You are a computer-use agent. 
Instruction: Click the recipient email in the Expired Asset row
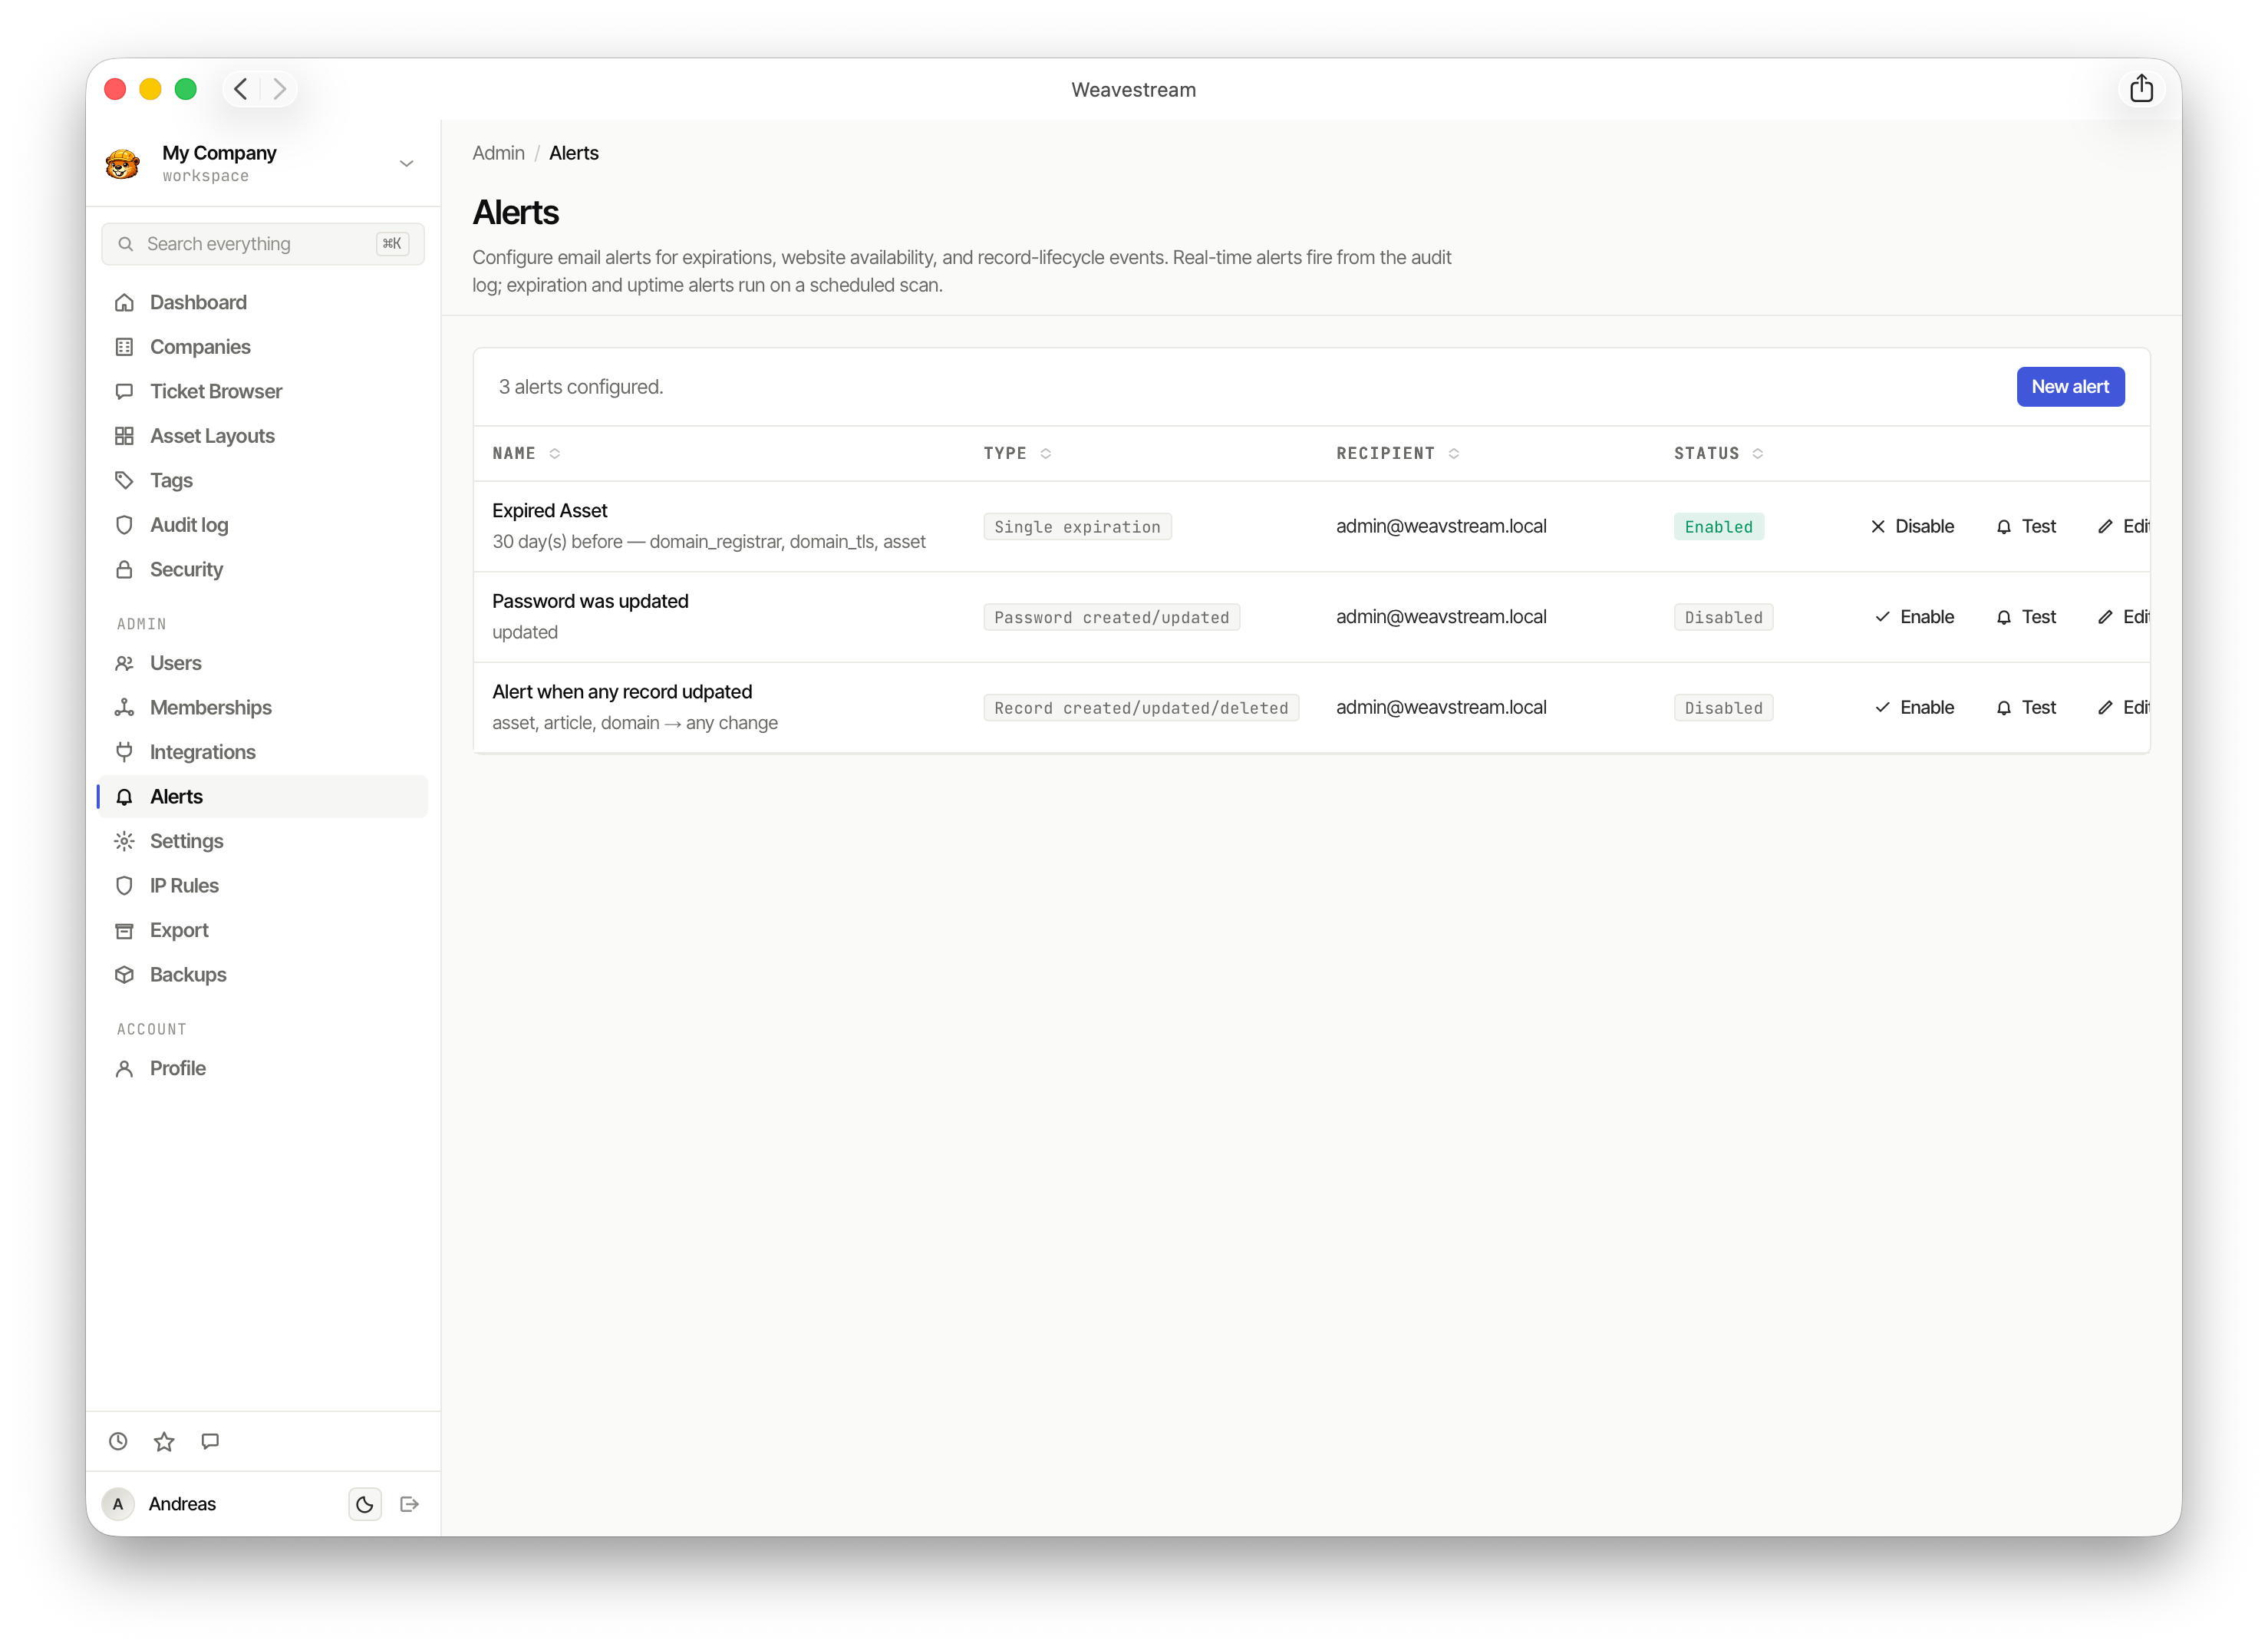(x=1440, y=527)
